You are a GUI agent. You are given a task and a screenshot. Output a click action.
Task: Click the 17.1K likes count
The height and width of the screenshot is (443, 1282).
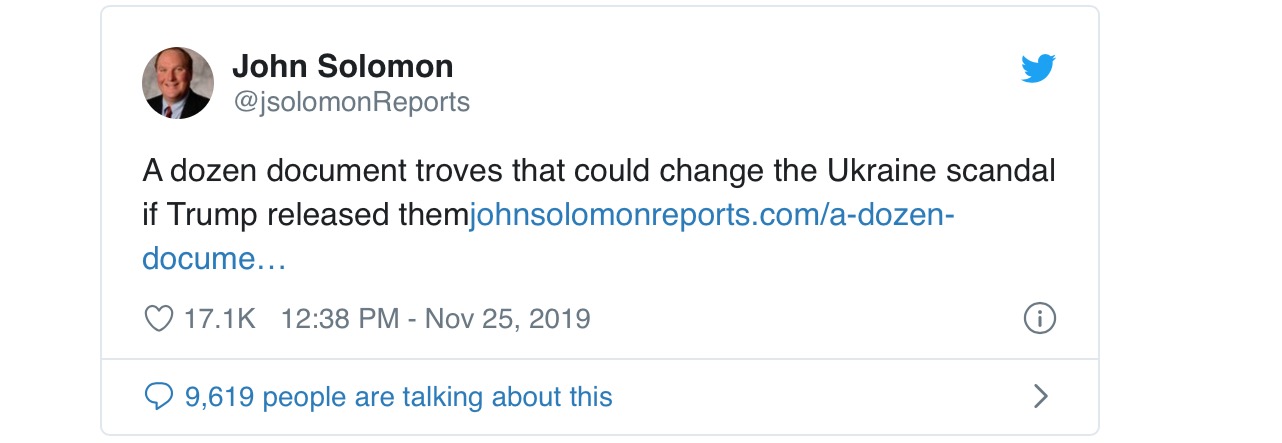point(220,319)
